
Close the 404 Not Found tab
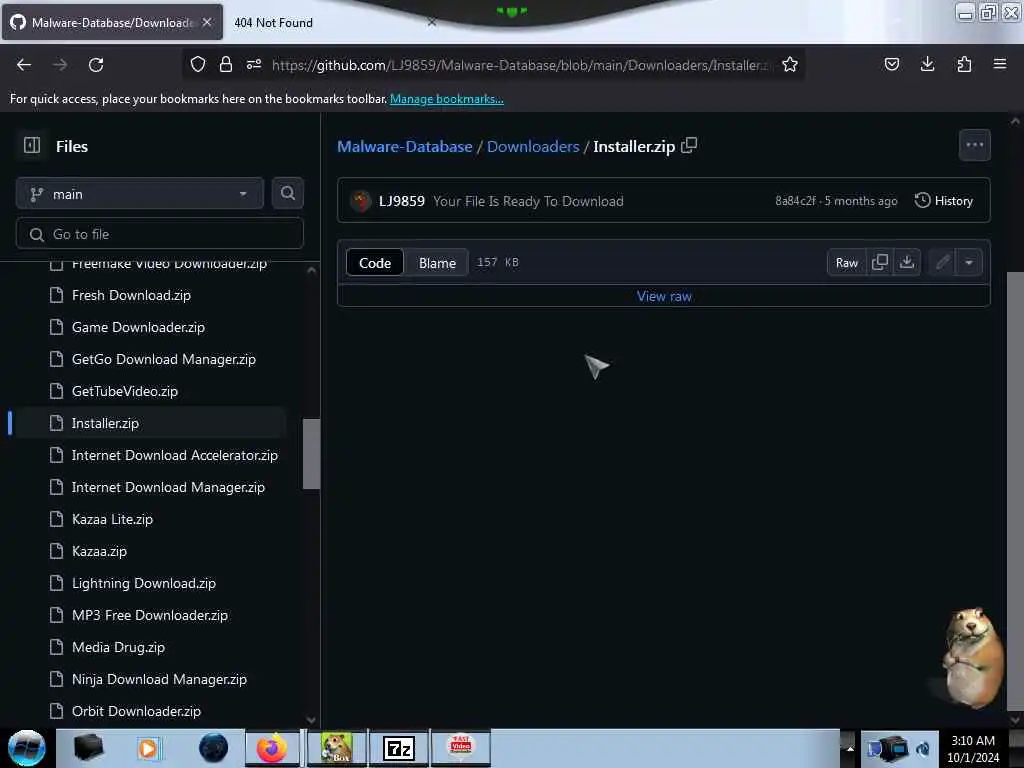pyautogui.click(x=432, y=22)
